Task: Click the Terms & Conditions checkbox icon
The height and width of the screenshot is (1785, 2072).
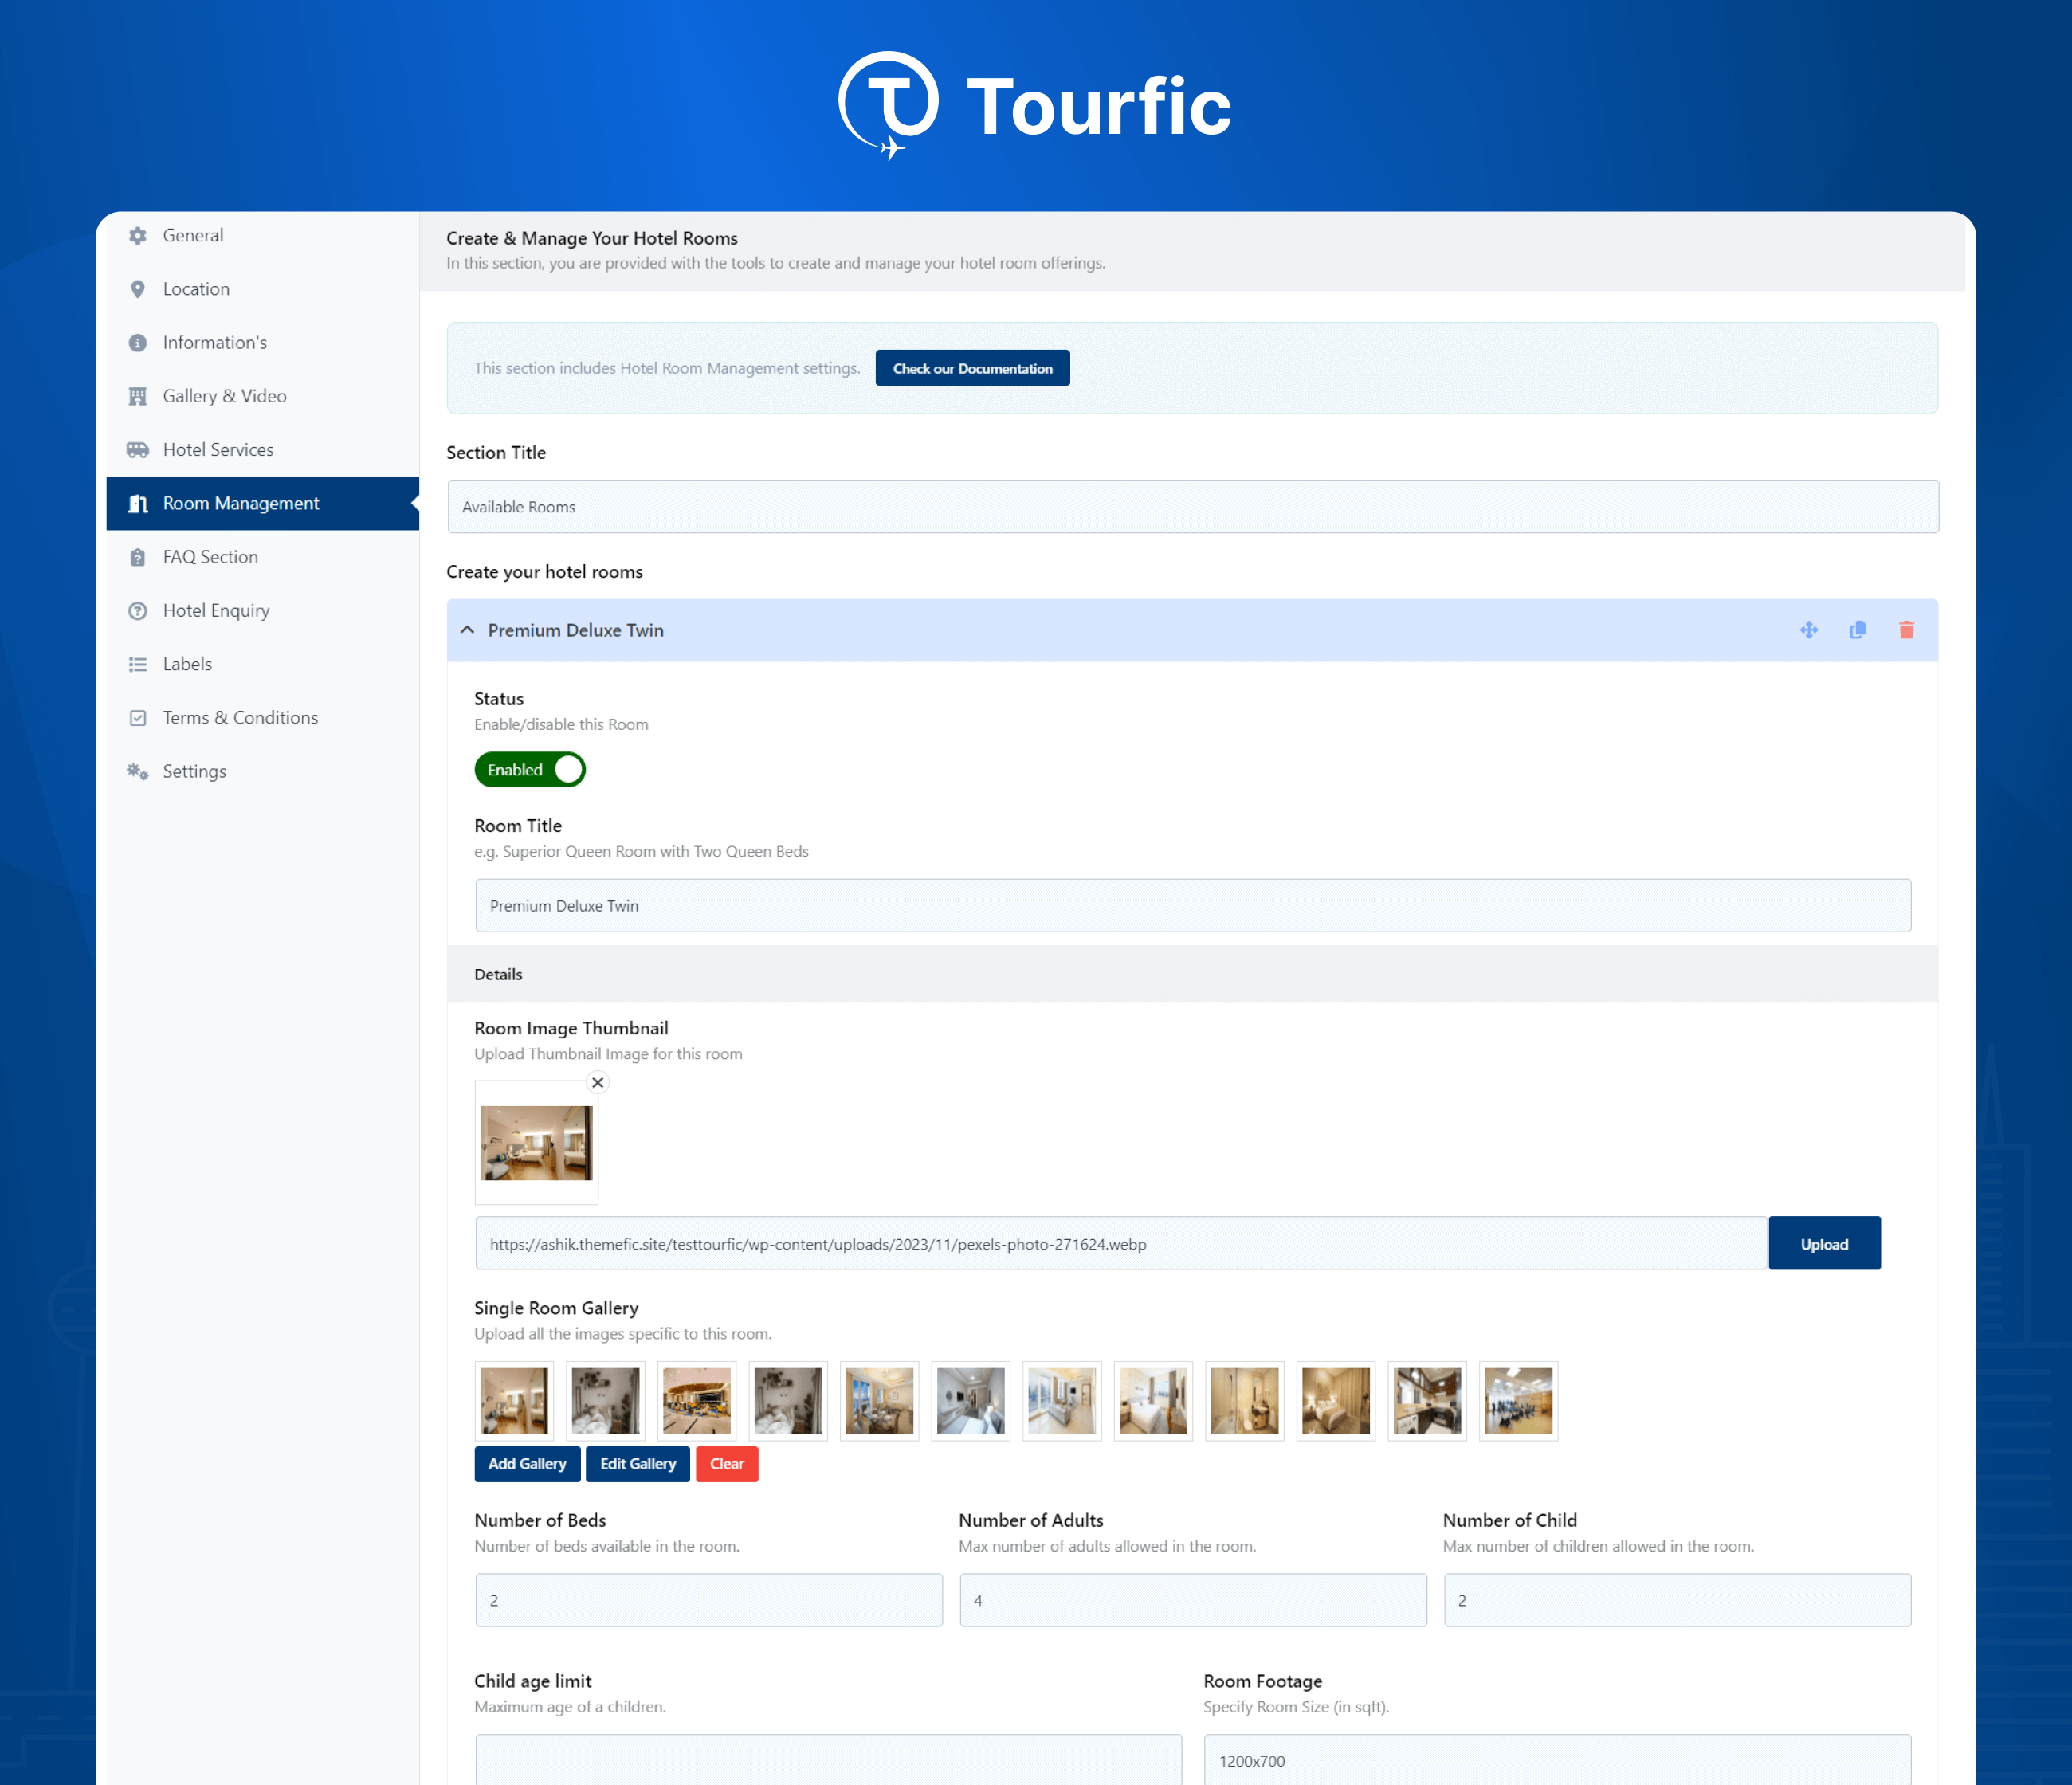Action: pyautogui.click(x=138, y=718)
